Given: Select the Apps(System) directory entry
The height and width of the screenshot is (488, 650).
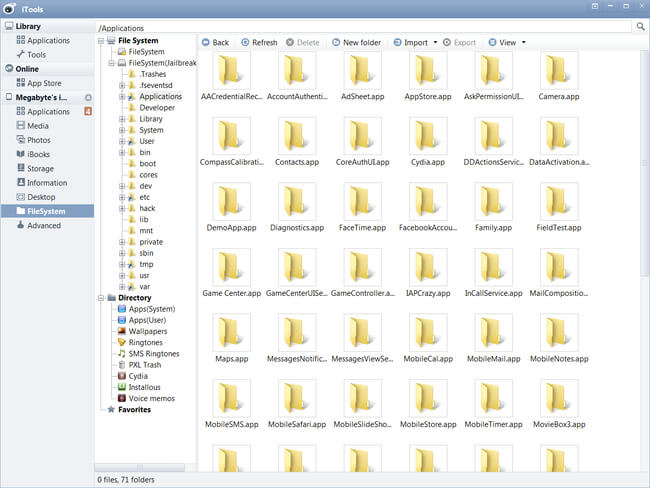Looking at the screenshot, I should (x=146, y=309).
